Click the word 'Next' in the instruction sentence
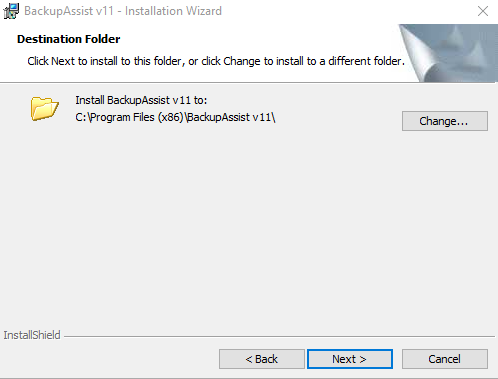 click(x=63, y=61)
